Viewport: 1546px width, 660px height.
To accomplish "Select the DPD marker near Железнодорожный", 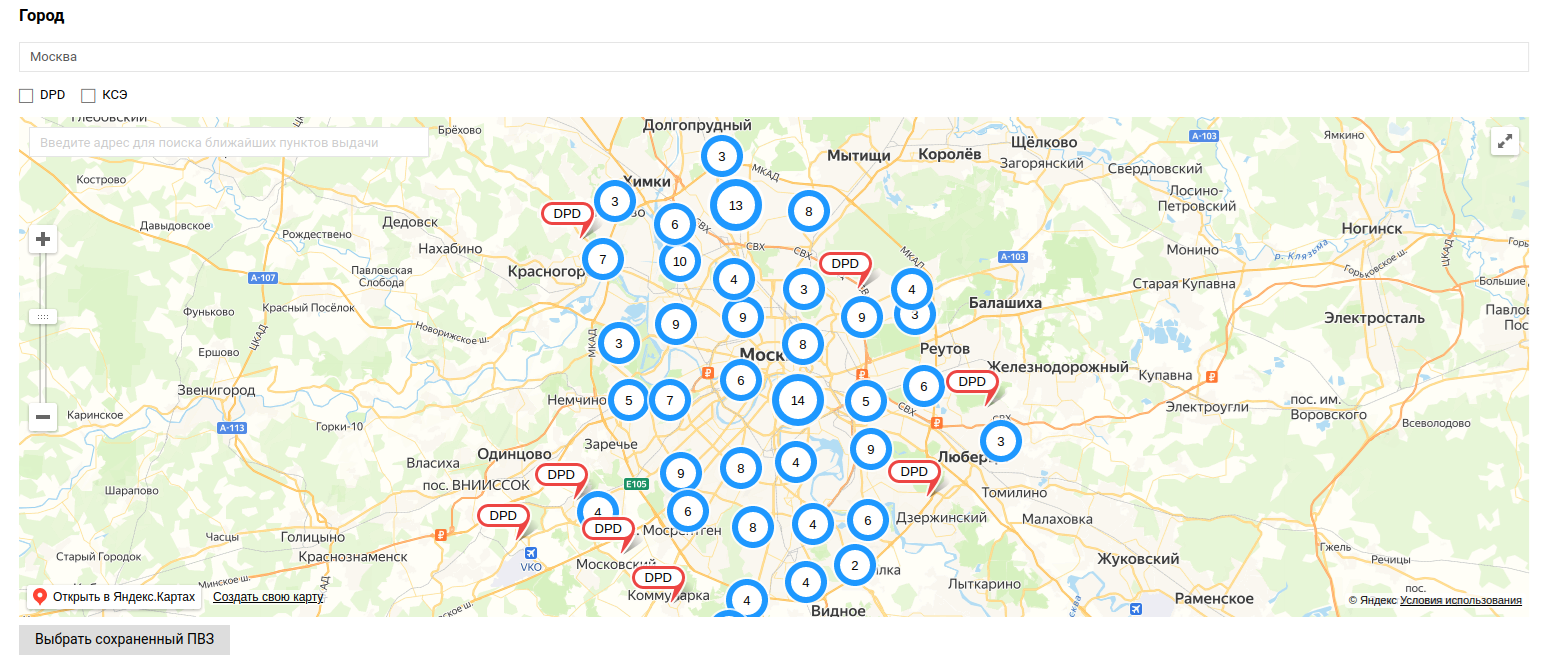I will [x=973, y=383].
